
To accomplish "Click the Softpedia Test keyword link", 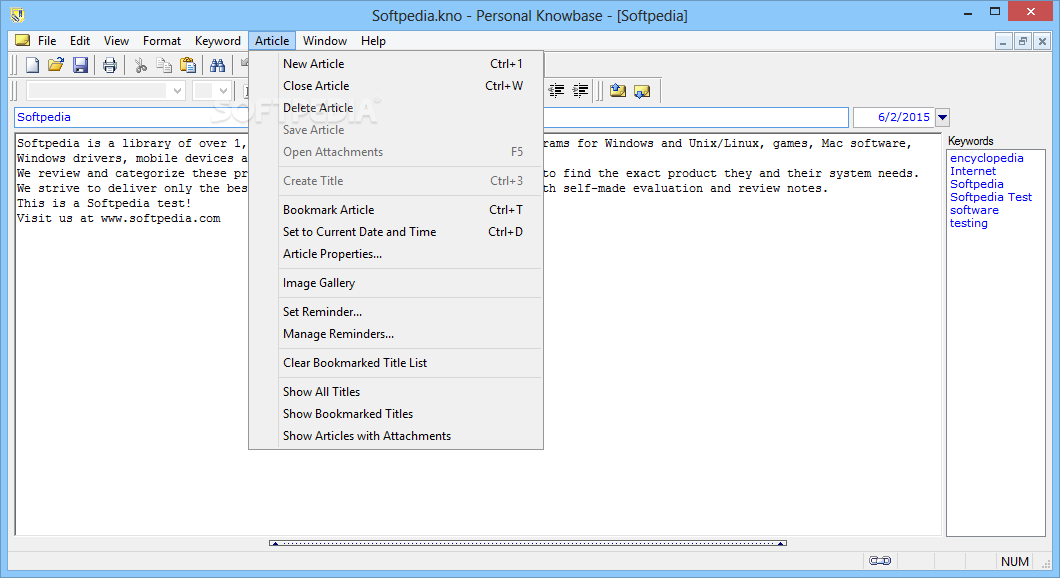I will click(x=990, y=197).
